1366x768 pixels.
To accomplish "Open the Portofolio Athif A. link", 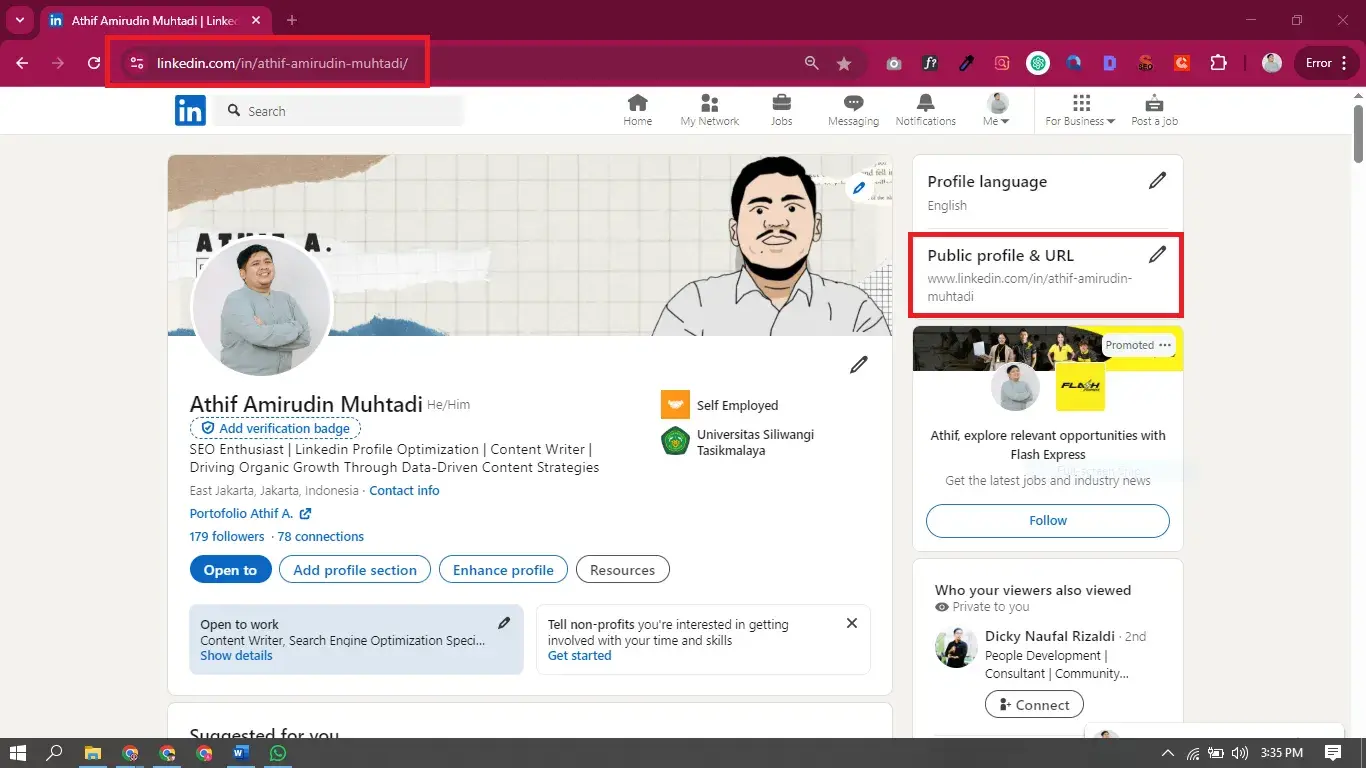I will point(250,514).
